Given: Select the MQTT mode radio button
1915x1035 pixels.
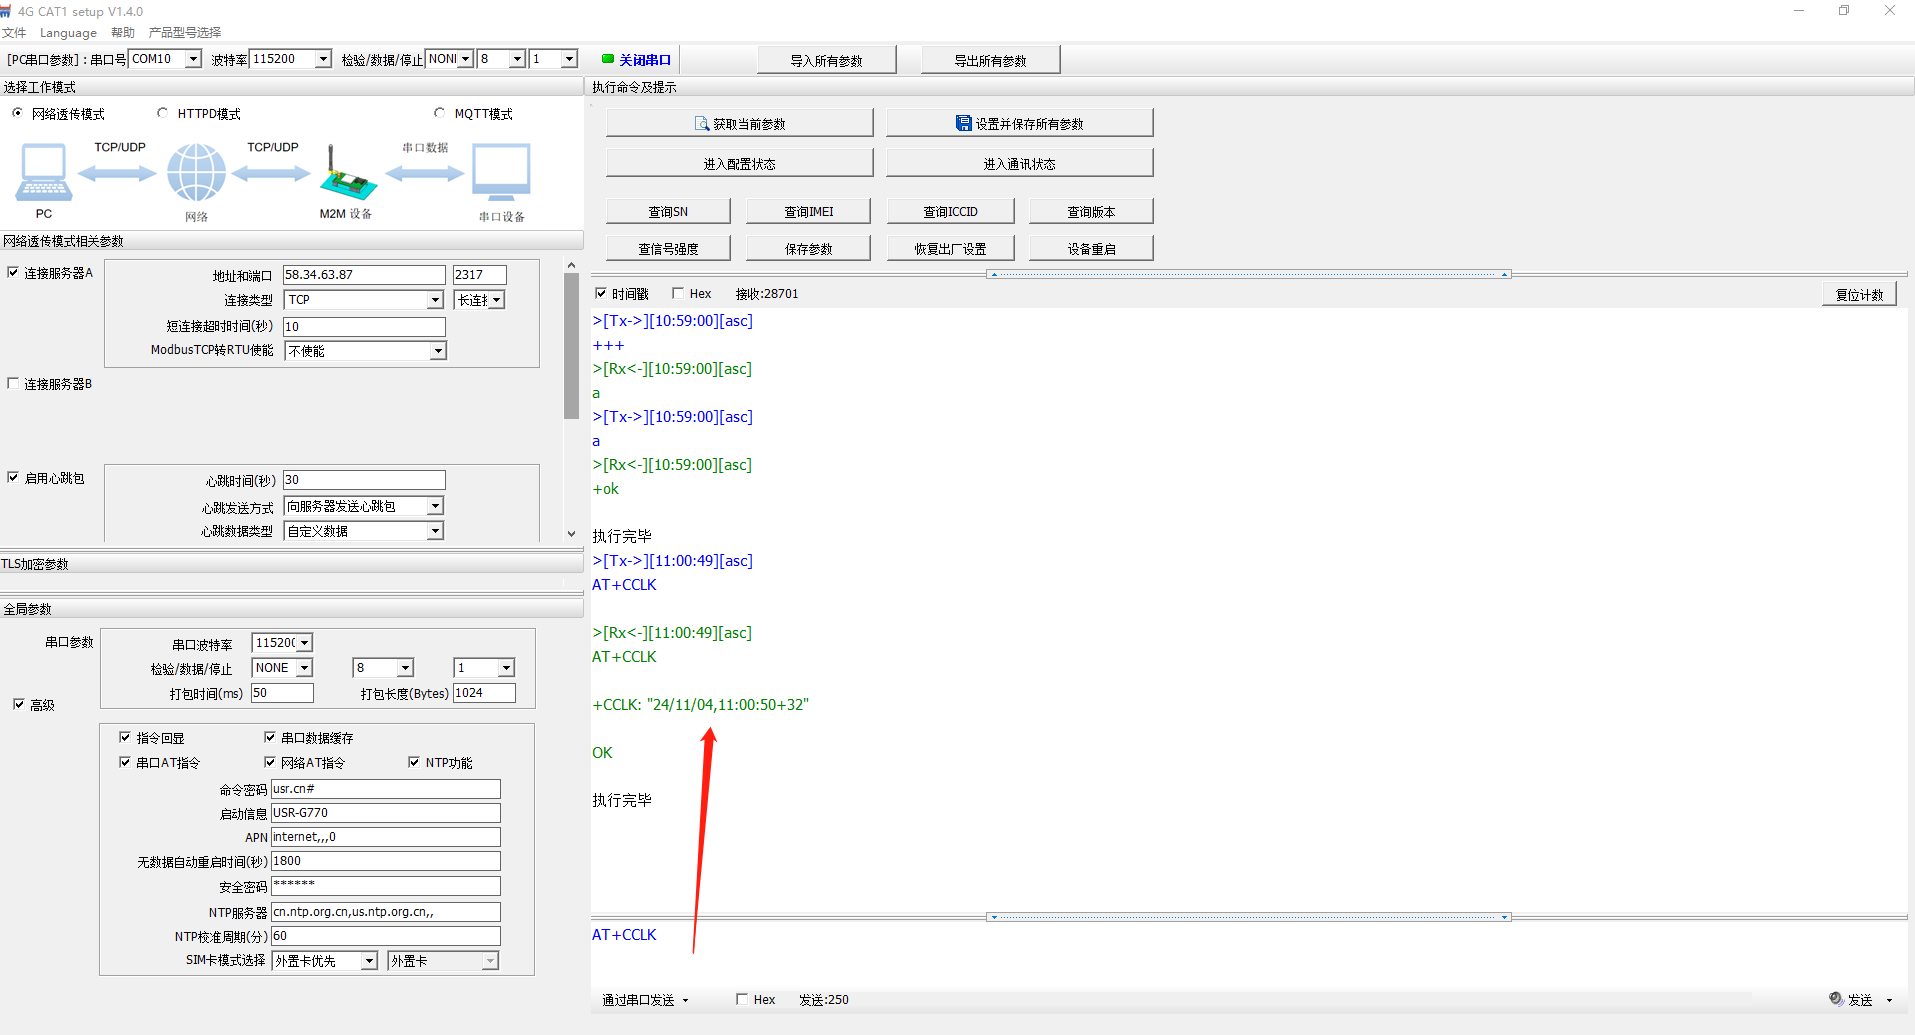Looking at the screenshot, I should tap(440, 113).
